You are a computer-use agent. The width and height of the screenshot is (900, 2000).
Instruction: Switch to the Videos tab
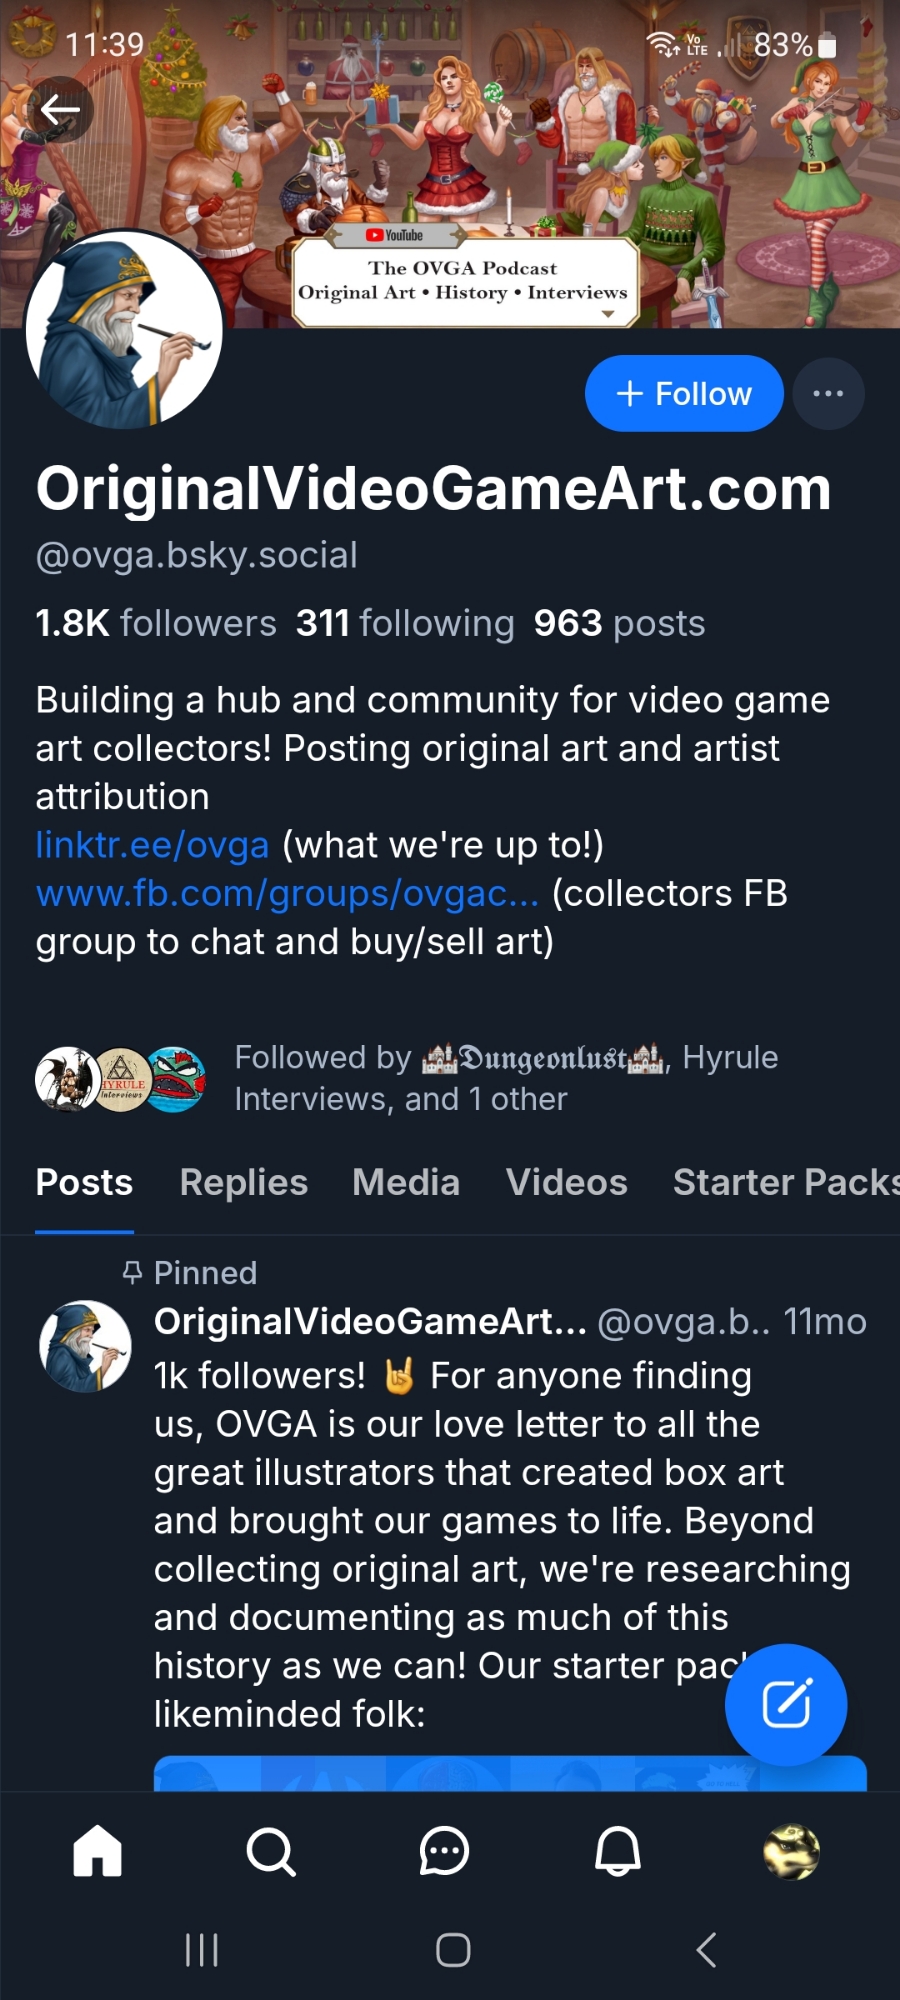point(566,1182)
